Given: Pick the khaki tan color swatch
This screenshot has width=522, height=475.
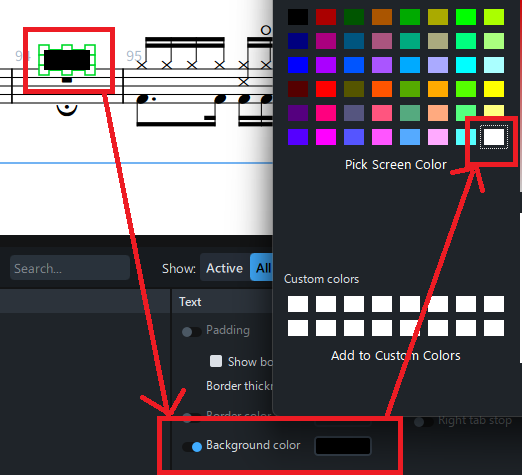Looking at the screenshot, I should tap(438, 41).
